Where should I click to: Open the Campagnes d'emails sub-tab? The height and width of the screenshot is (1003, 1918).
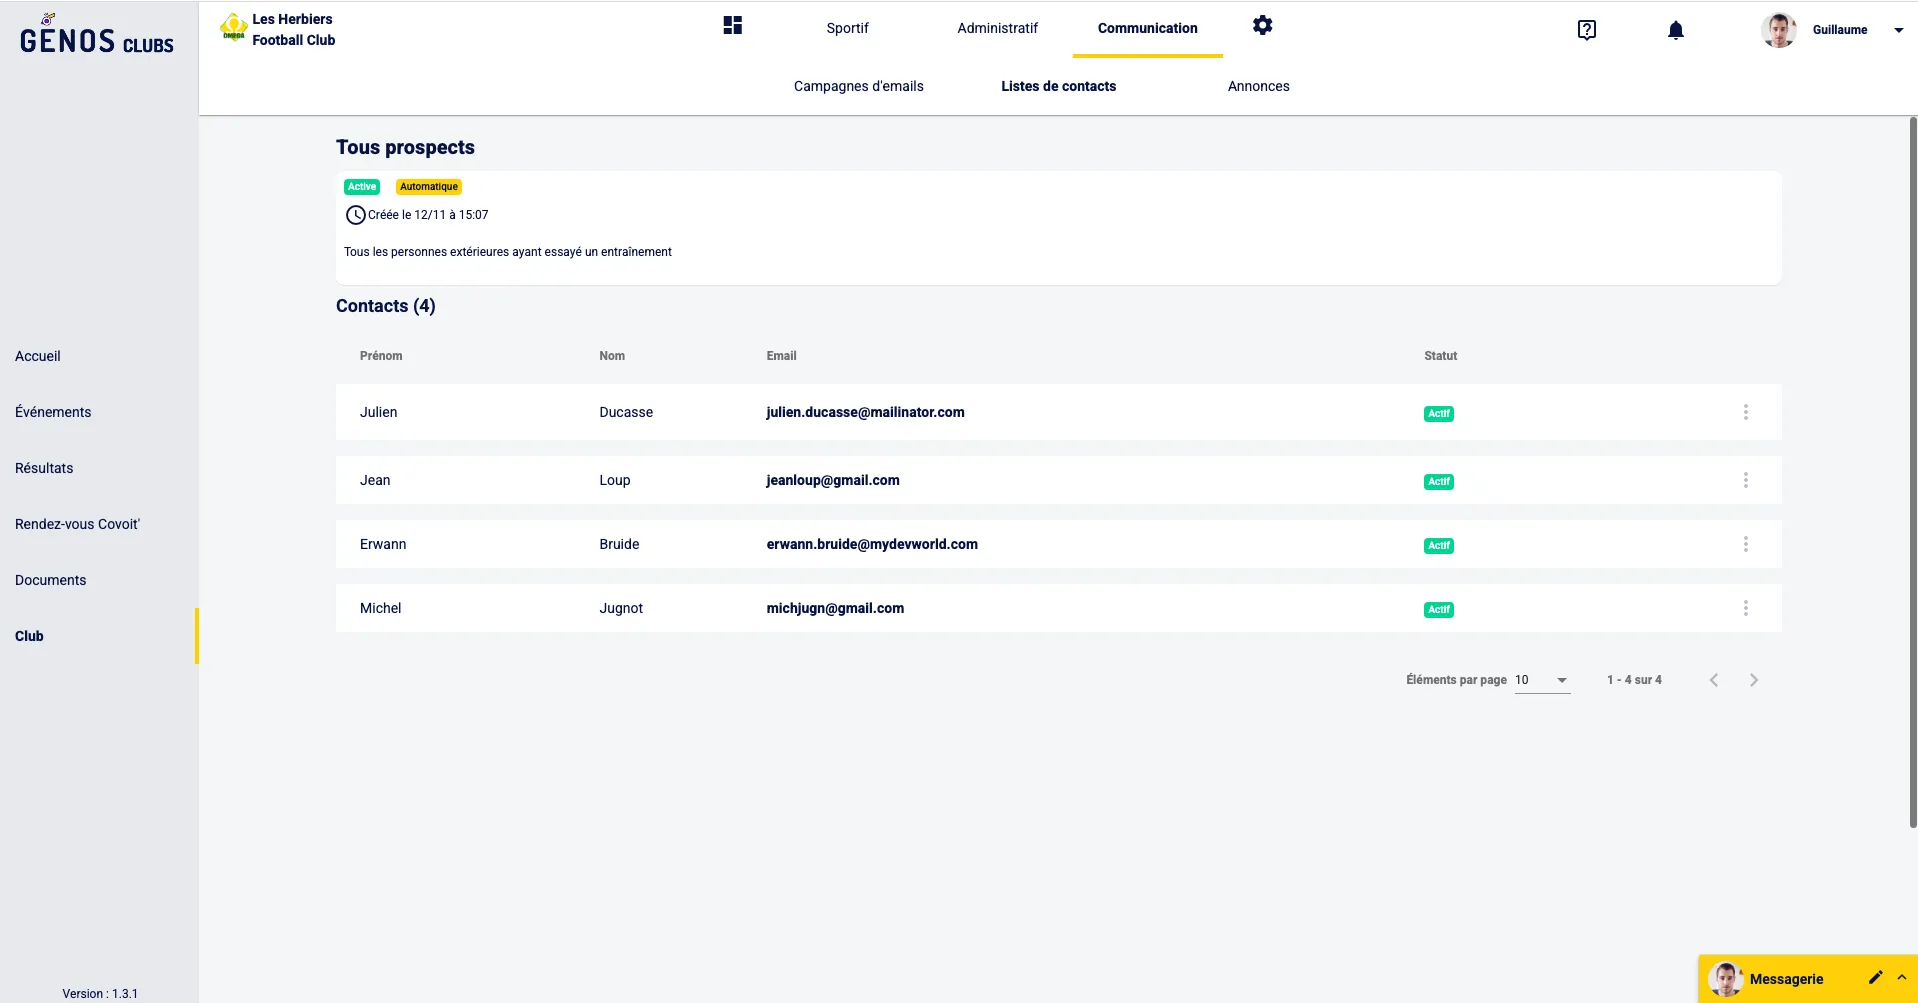click(x=858, y=86)
